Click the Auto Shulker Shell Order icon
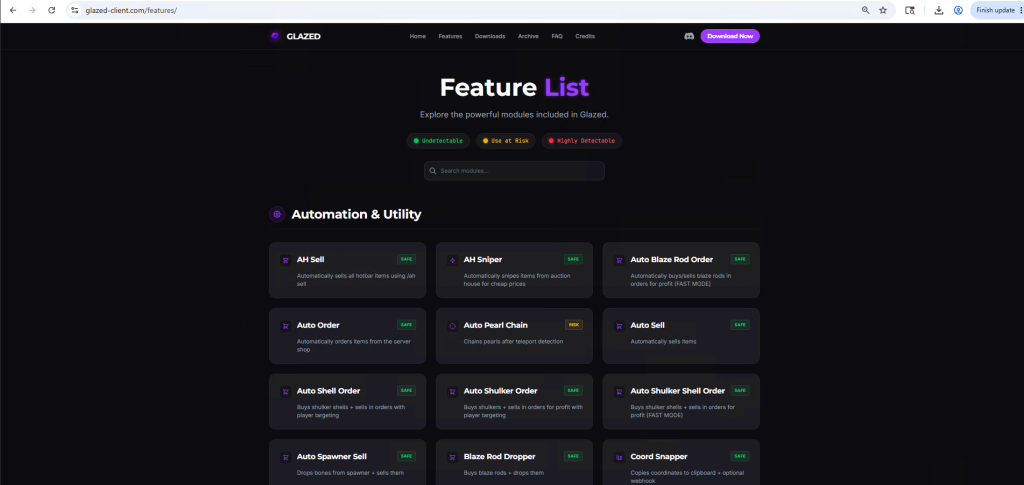This screenshot has width=1024, height=485. (618, 392)
